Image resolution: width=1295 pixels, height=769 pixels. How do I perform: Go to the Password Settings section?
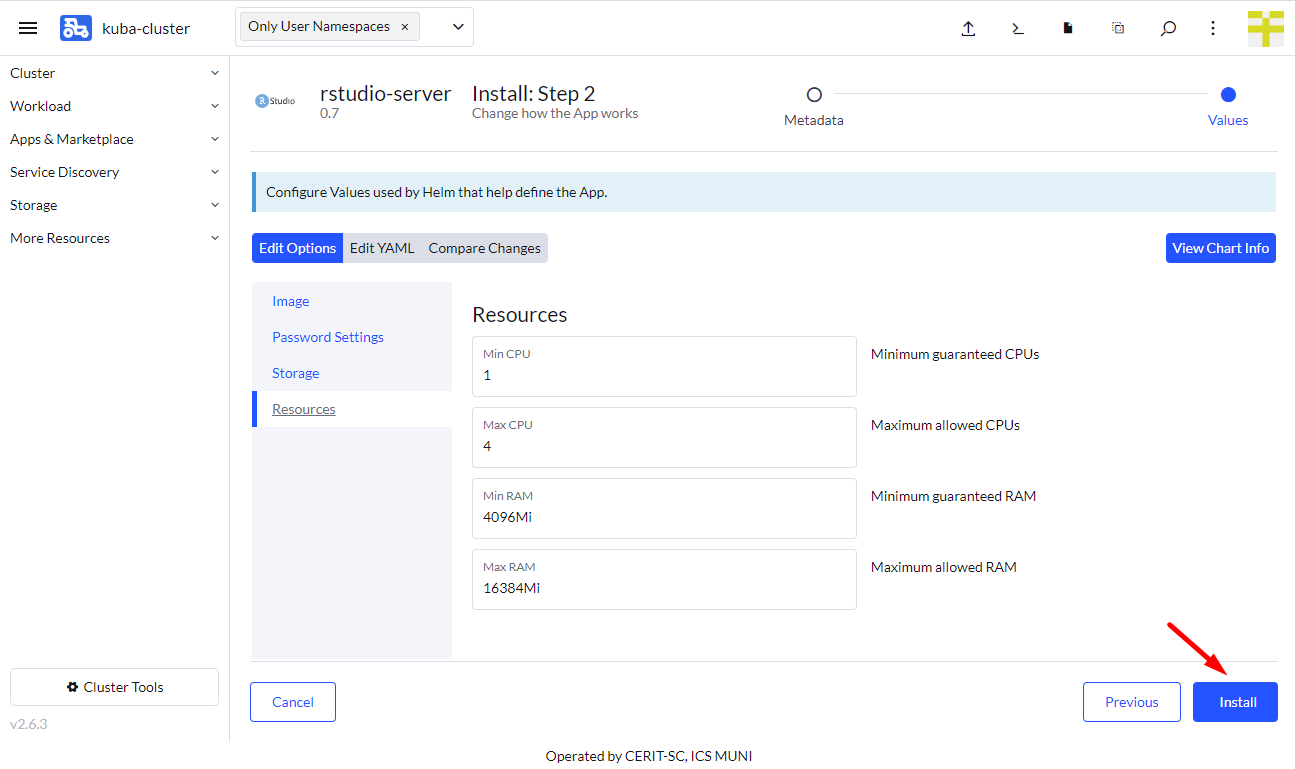coord(328,337)
